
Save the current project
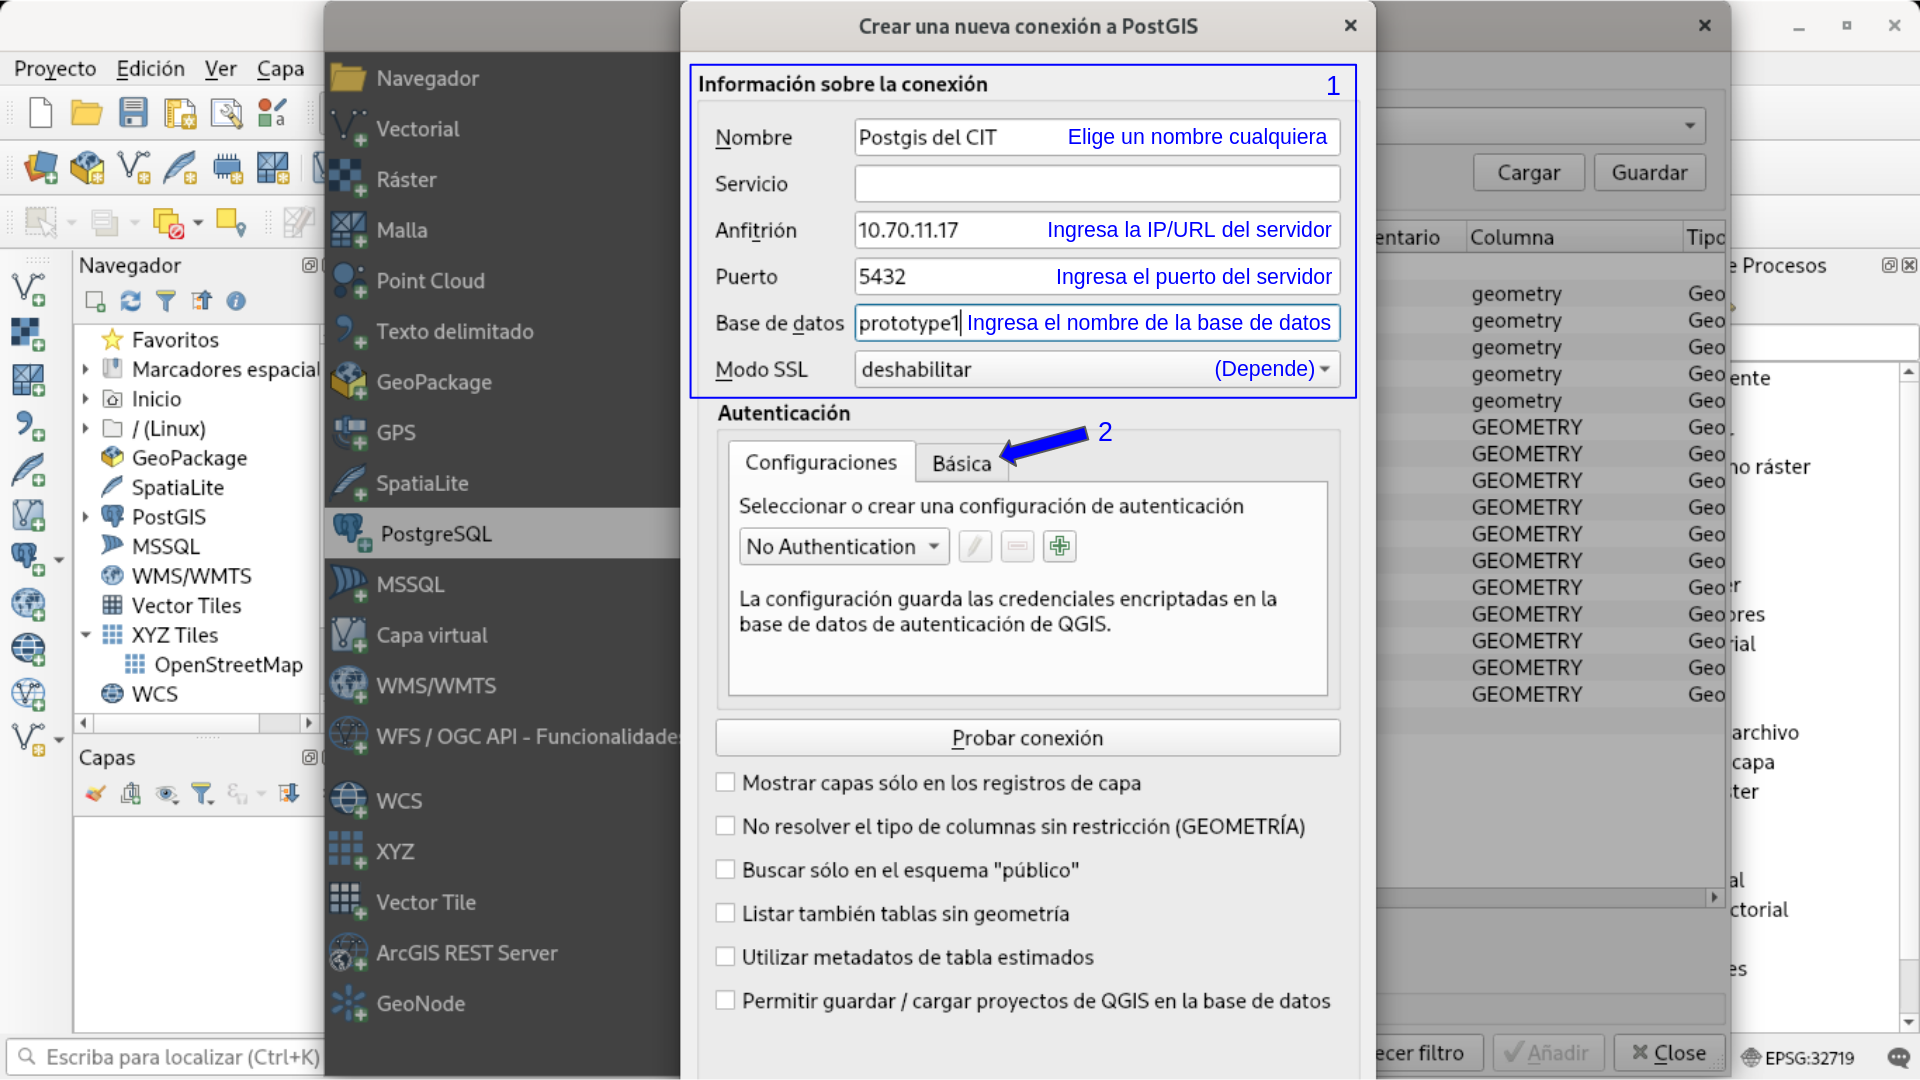[133, 113]
